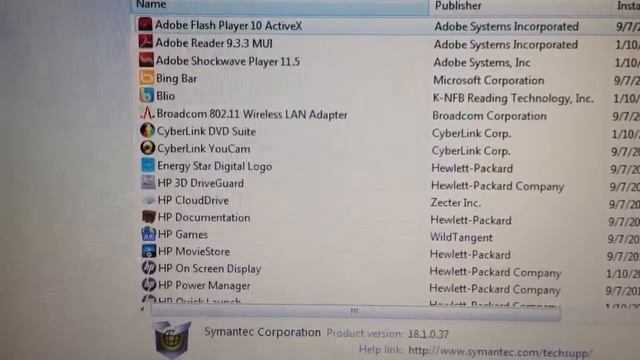Screen dimensions: 640x360
Task: Click the Energy Star Digital Logo icon
Action: click(148, 165)
